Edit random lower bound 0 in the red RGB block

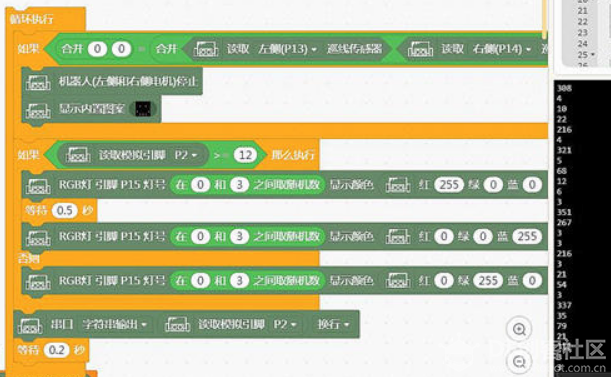pos(200,185)
